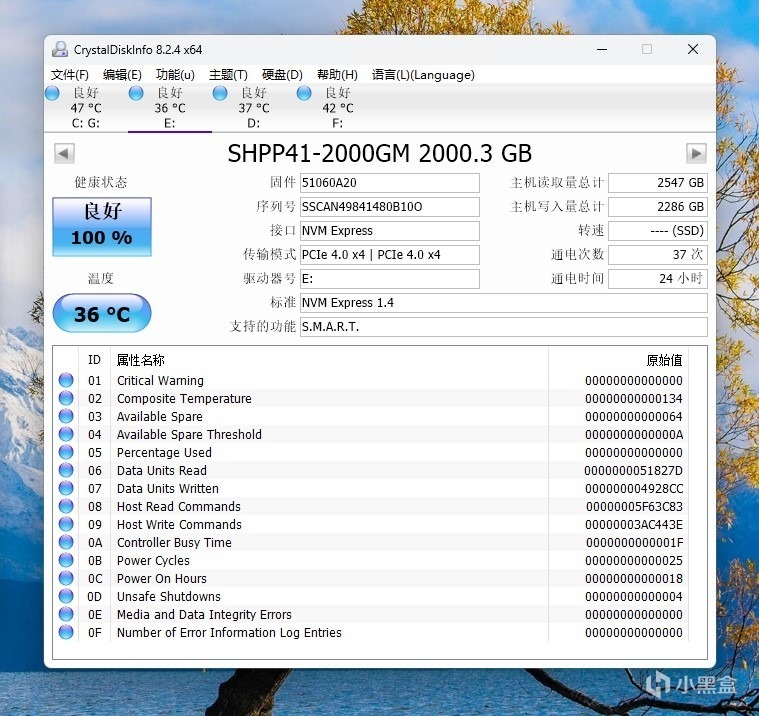This screenshot has height=716, width=759.
Task: Click the model title SHPP41-2000GM 2000.3 GB
Action: tap(380, 153)
